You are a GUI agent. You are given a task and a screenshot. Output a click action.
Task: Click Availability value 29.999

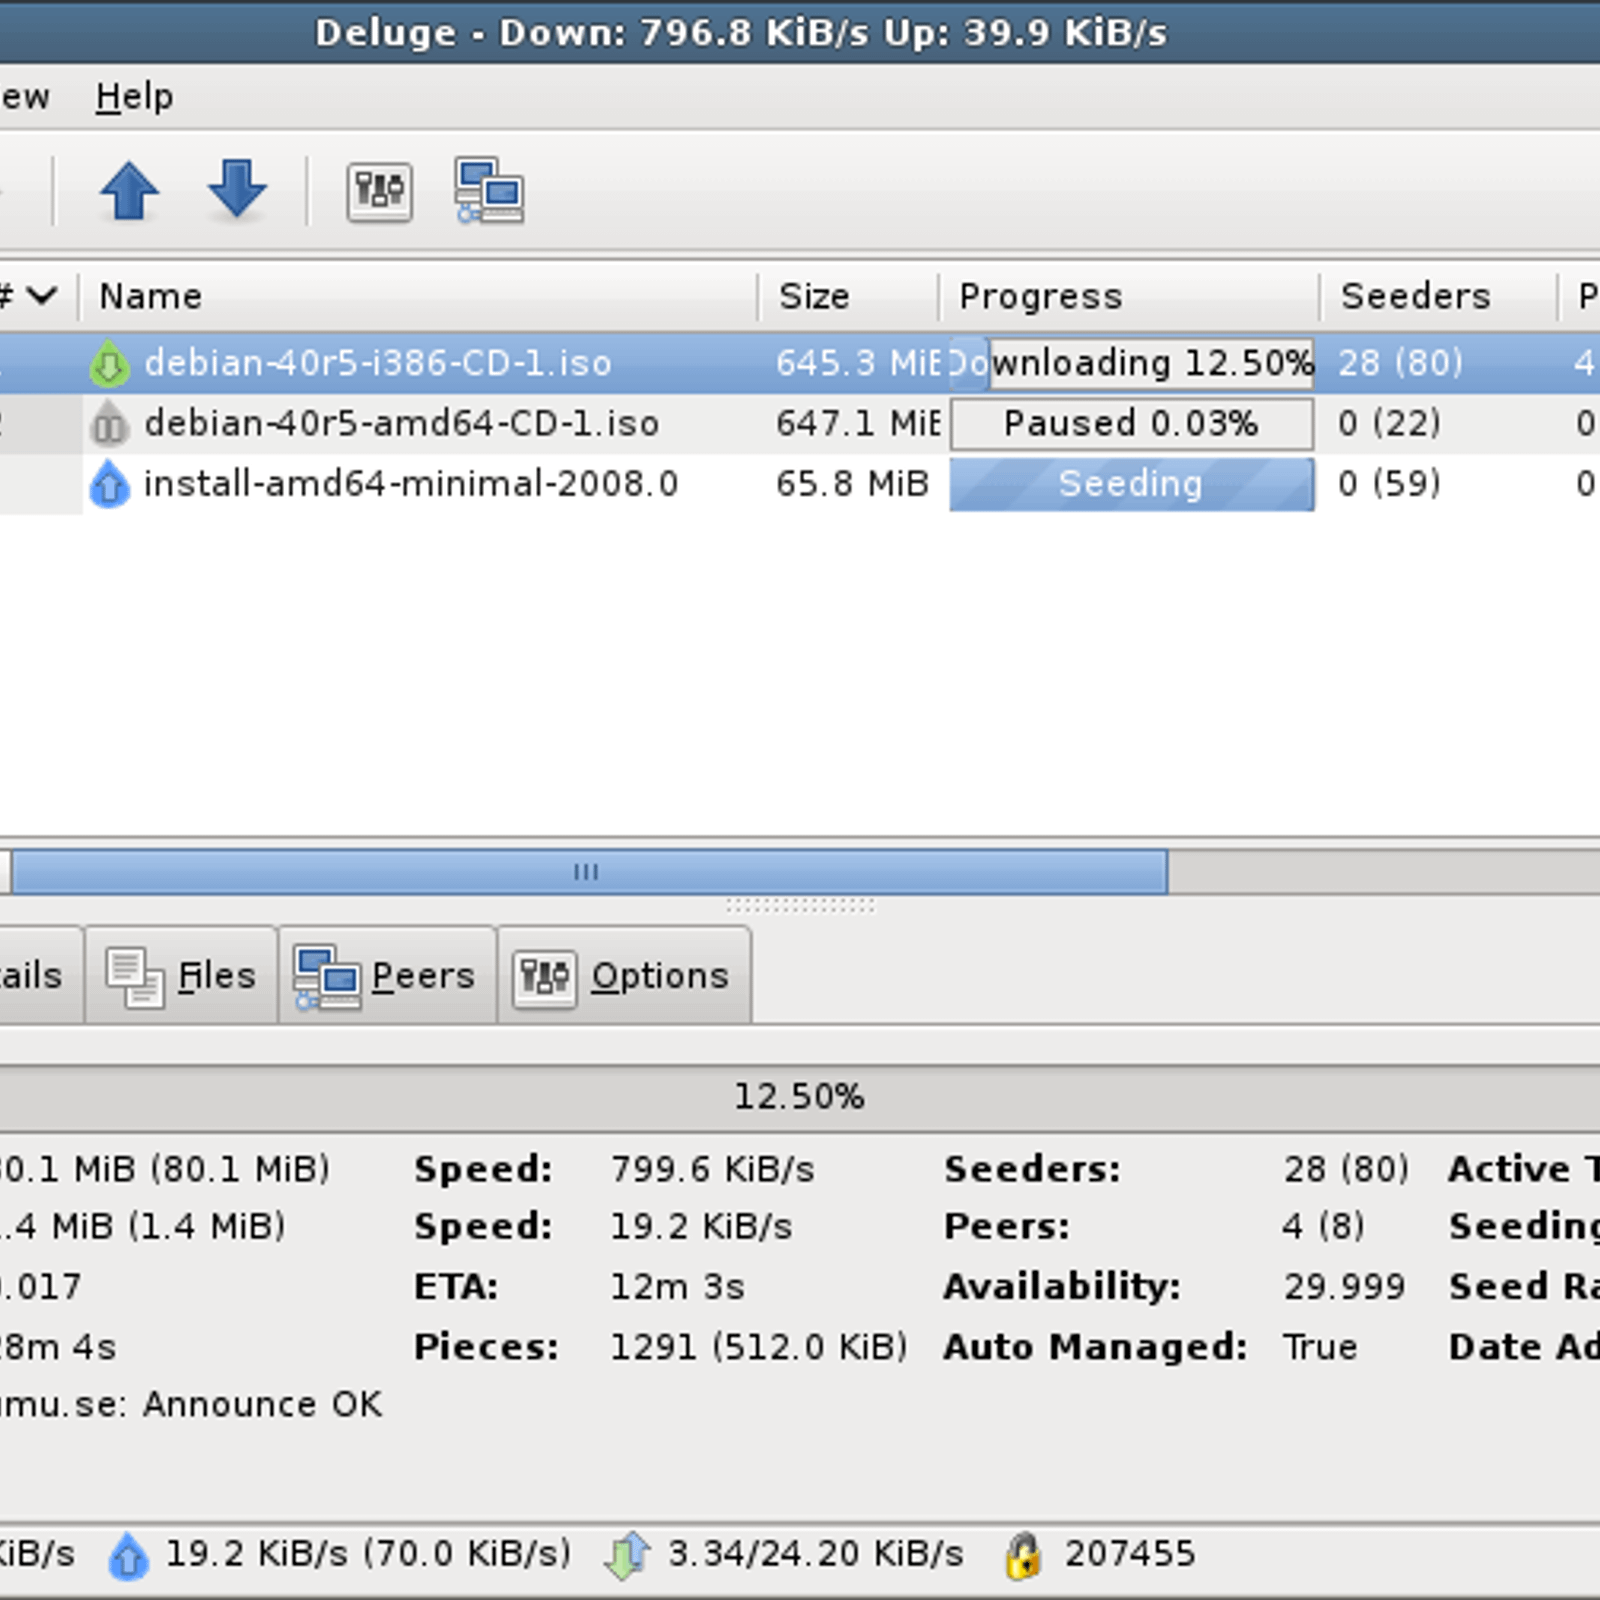[1345, 1287]
